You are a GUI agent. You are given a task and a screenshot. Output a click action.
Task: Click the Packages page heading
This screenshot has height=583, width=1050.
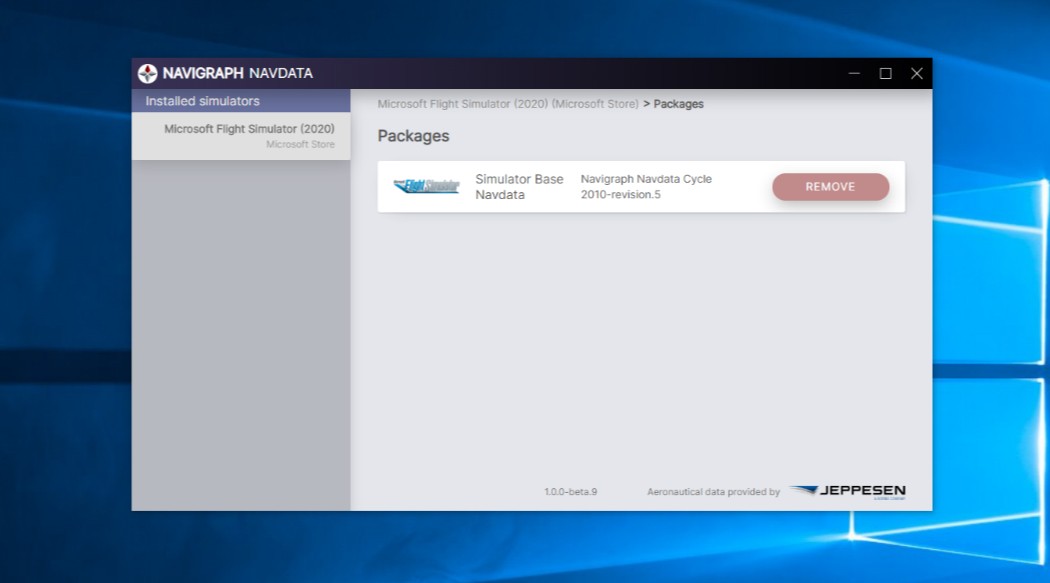(x=413, y=136)
